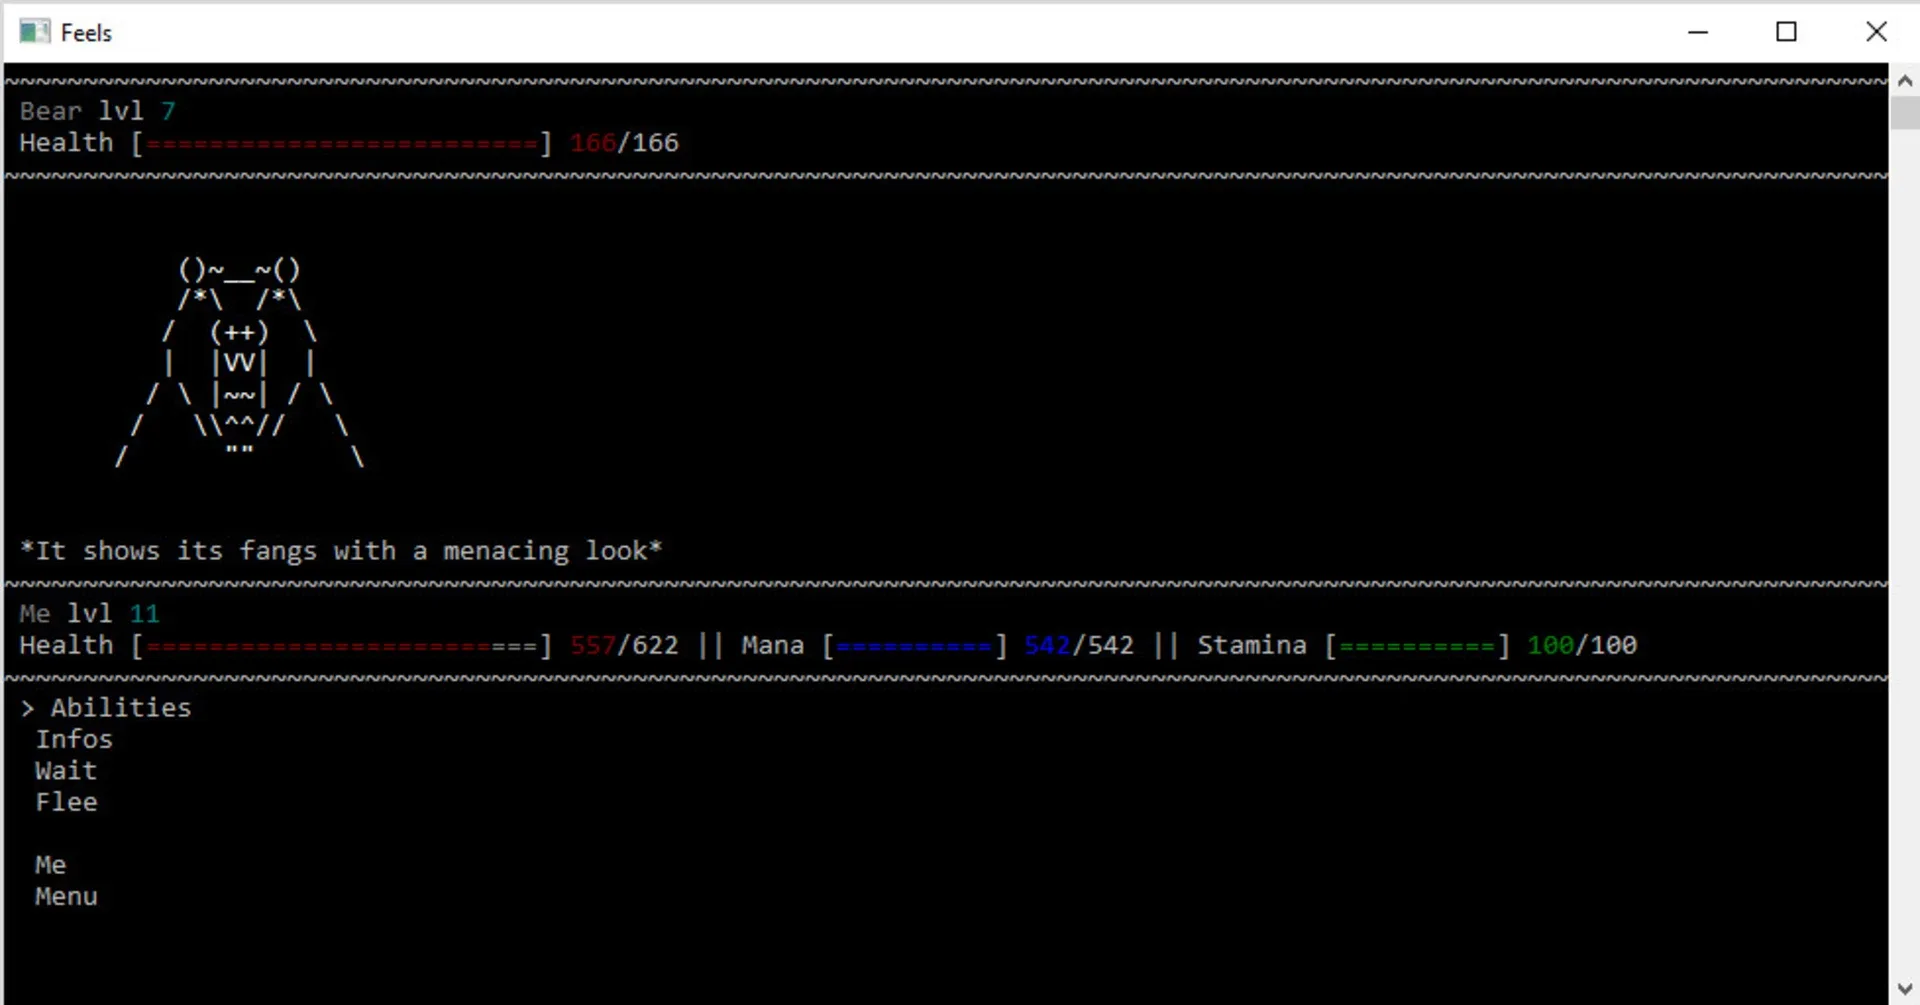Click the scrollbar down arrow

tap(1904, 989)
